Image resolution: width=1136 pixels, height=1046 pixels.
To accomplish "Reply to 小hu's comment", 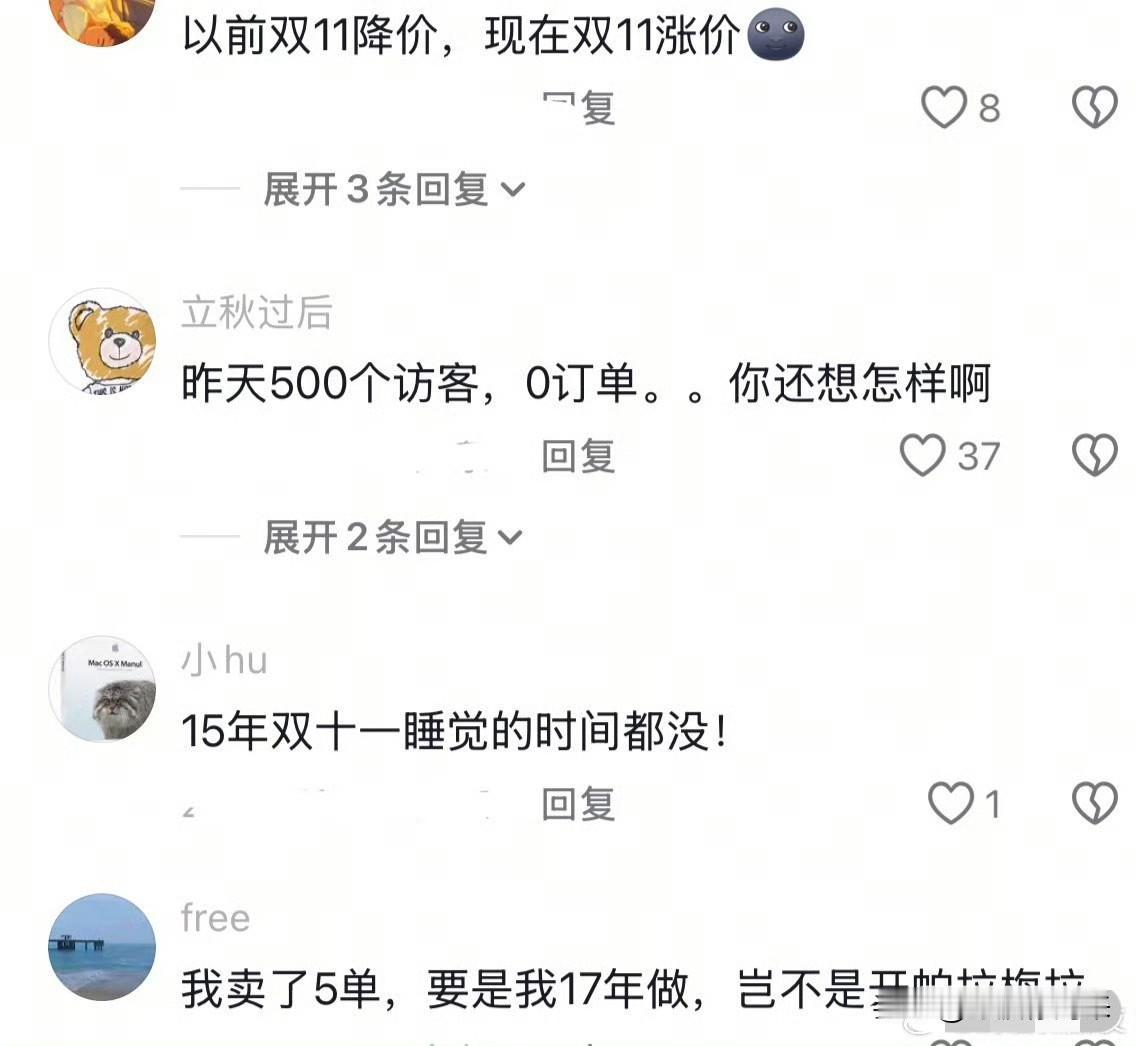I will (579, 803).
